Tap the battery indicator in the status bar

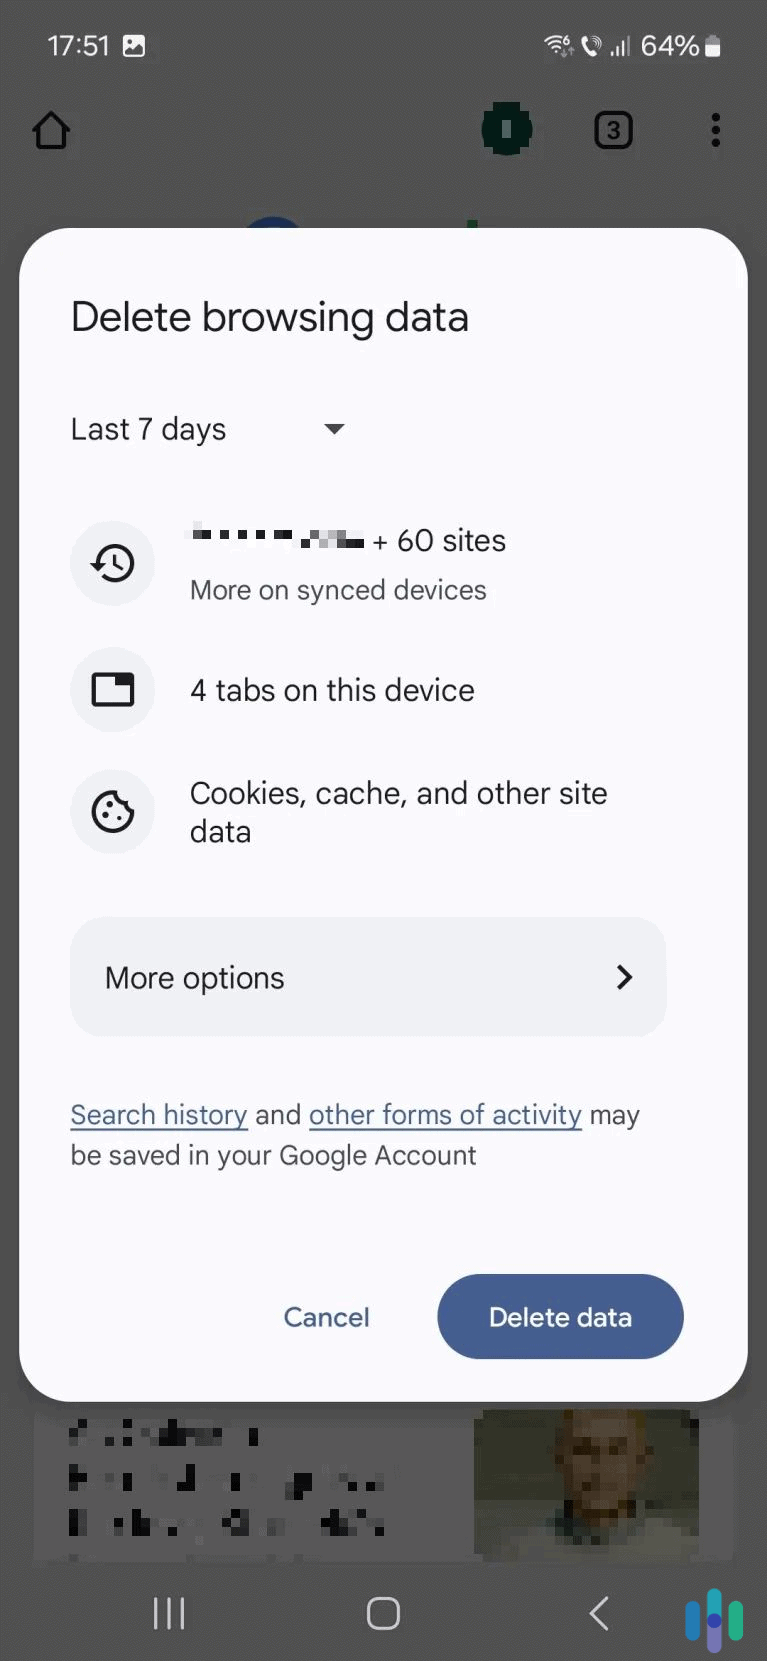point(712,45)
